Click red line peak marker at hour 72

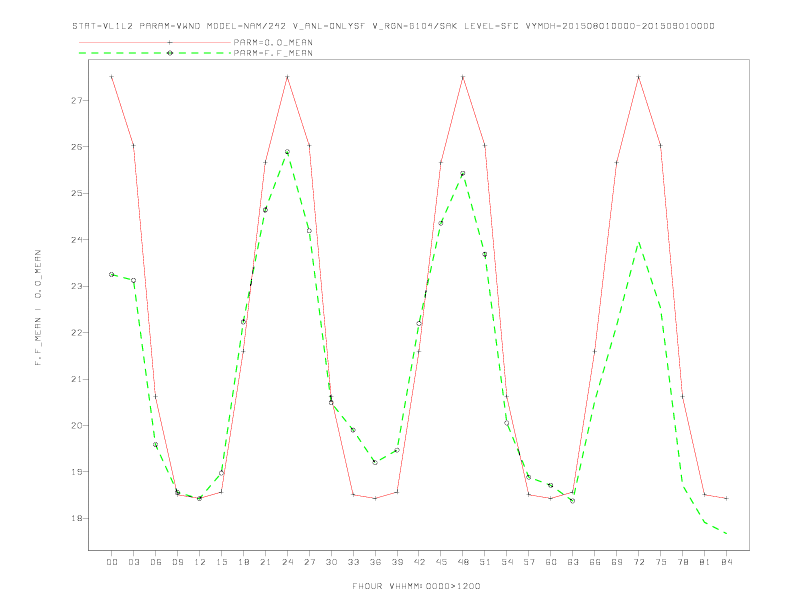point(638,77)
